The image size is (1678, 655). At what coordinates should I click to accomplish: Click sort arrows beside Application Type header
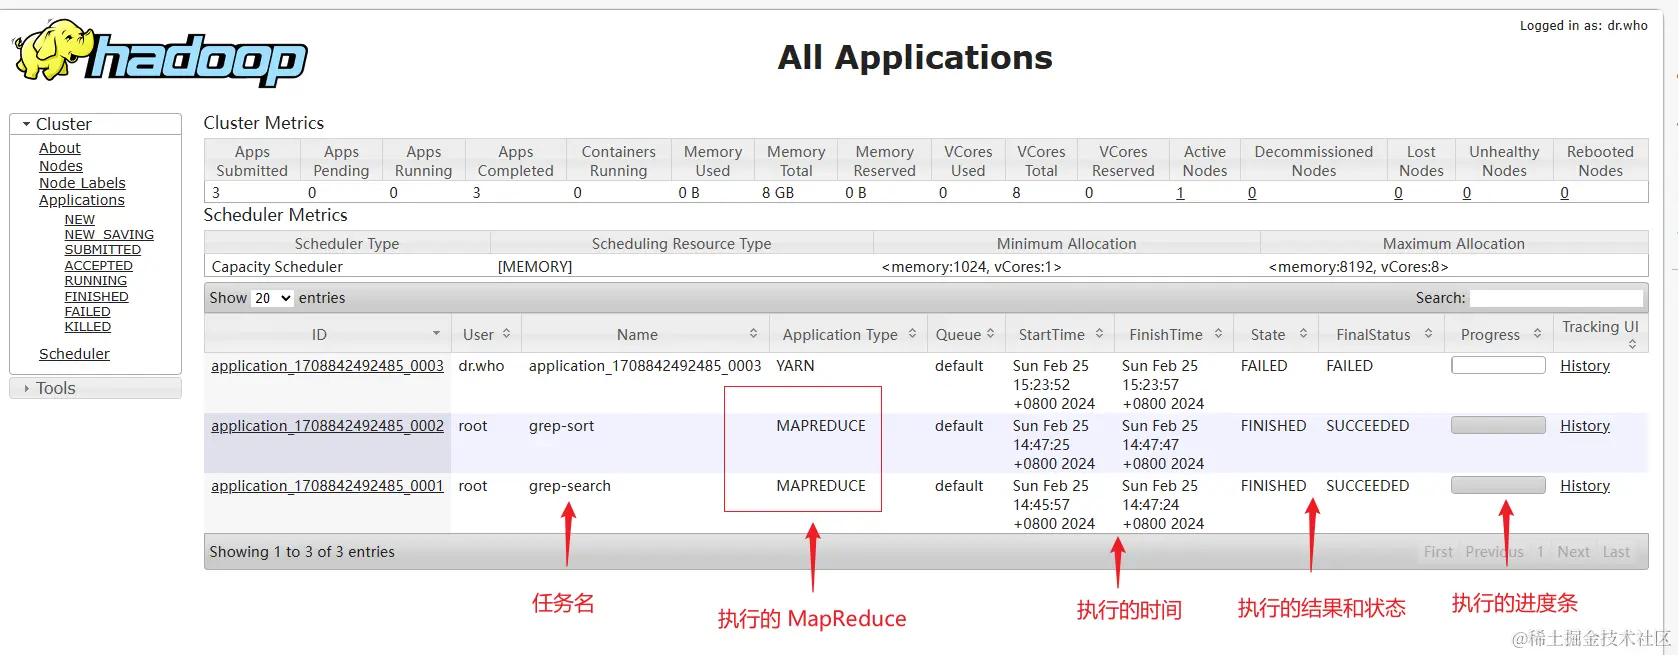(912, 334)
